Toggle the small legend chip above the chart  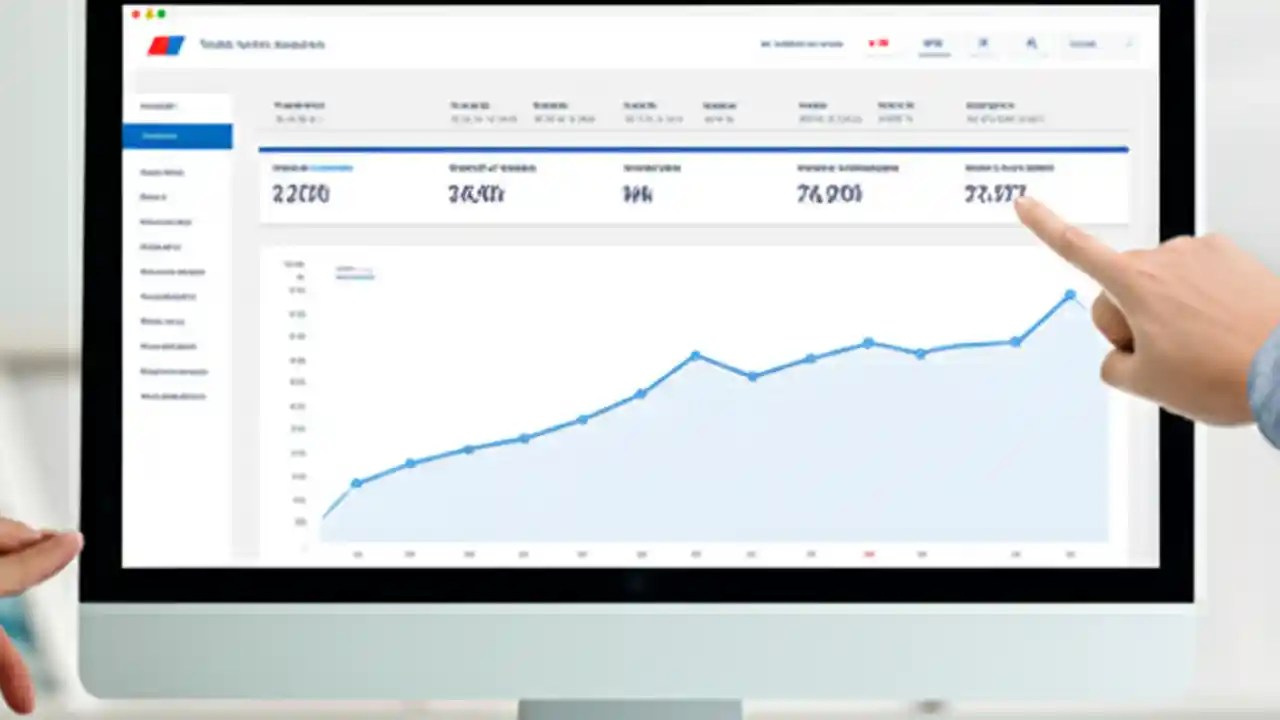[355, 271]
